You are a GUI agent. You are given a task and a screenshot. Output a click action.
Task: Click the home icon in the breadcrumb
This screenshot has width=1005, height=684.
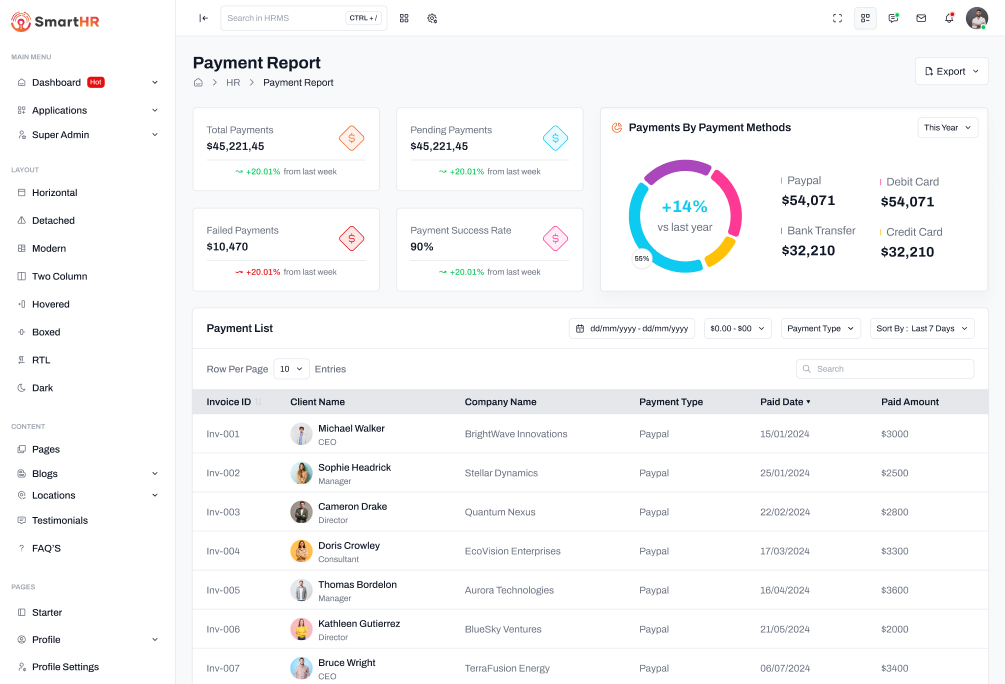coord(199,83)
